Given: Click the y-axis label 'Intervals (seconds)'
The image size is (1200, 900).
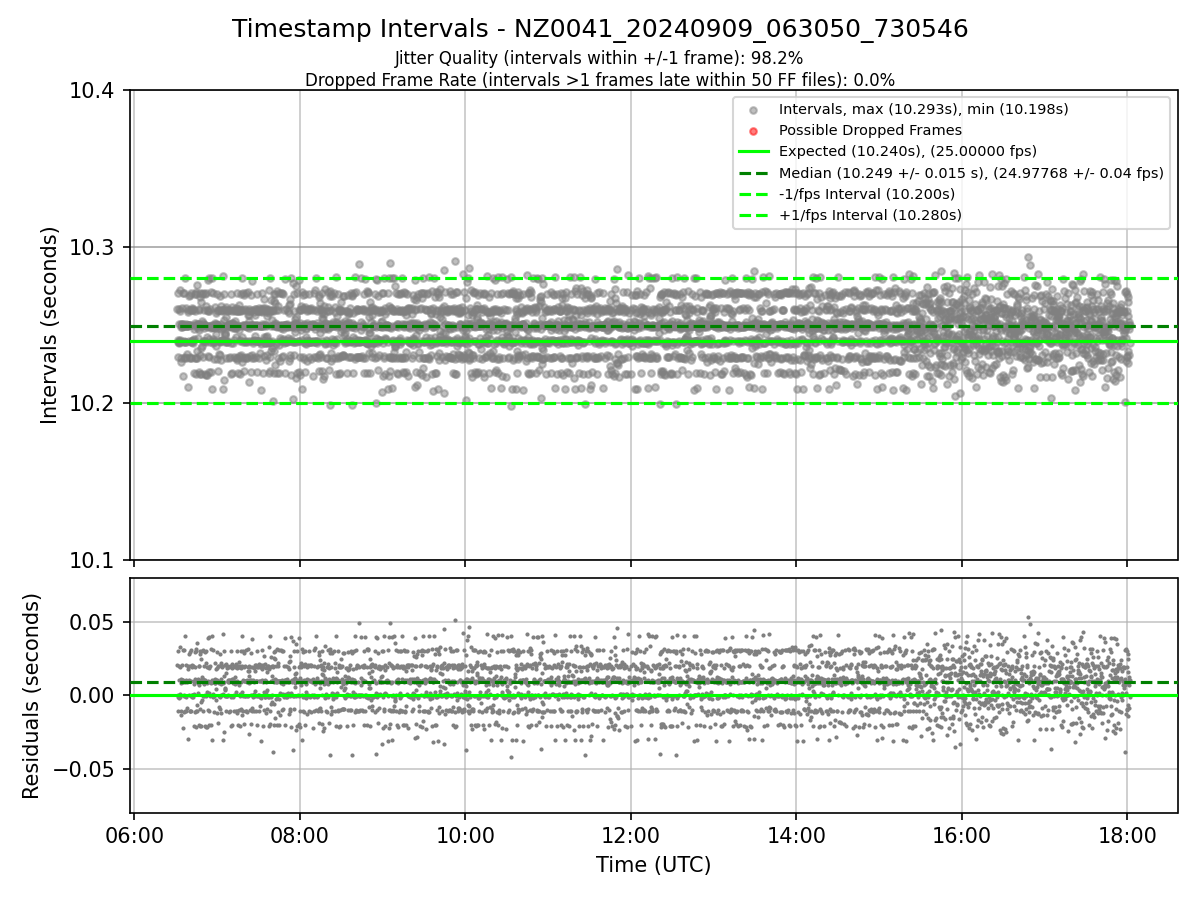Looking at the screenshot, I should point(50,325).
